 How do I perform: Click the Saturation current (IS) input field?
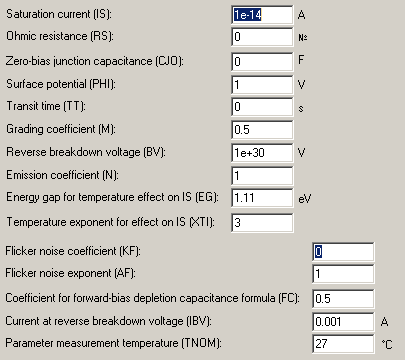click(x=262, y=15)
